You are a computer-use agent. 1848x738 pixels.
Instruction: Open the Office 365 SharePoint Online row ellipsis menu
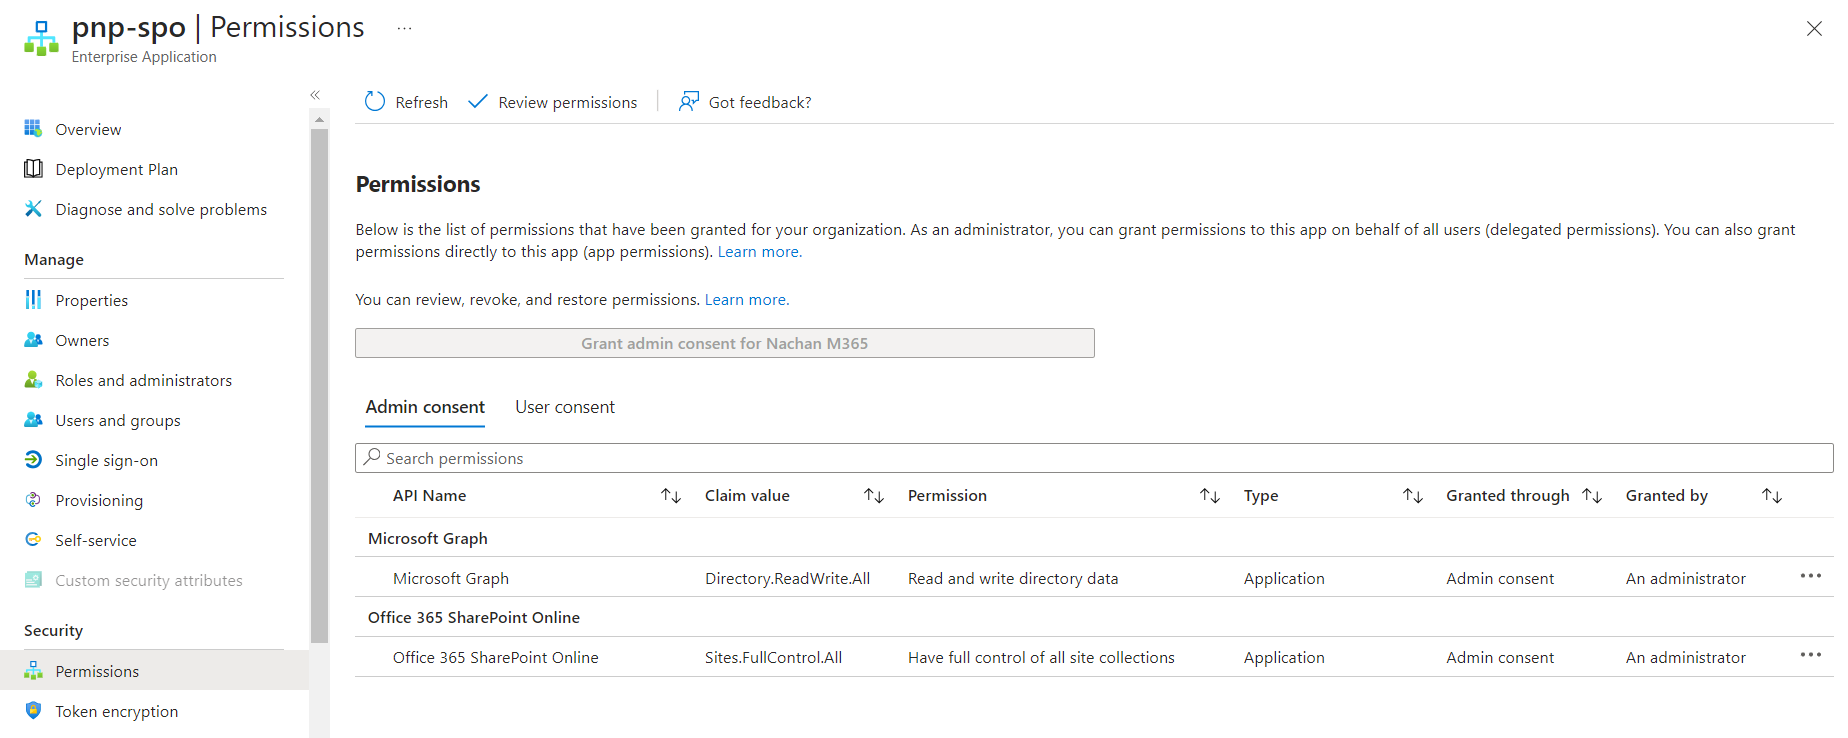pos(1810,655)
